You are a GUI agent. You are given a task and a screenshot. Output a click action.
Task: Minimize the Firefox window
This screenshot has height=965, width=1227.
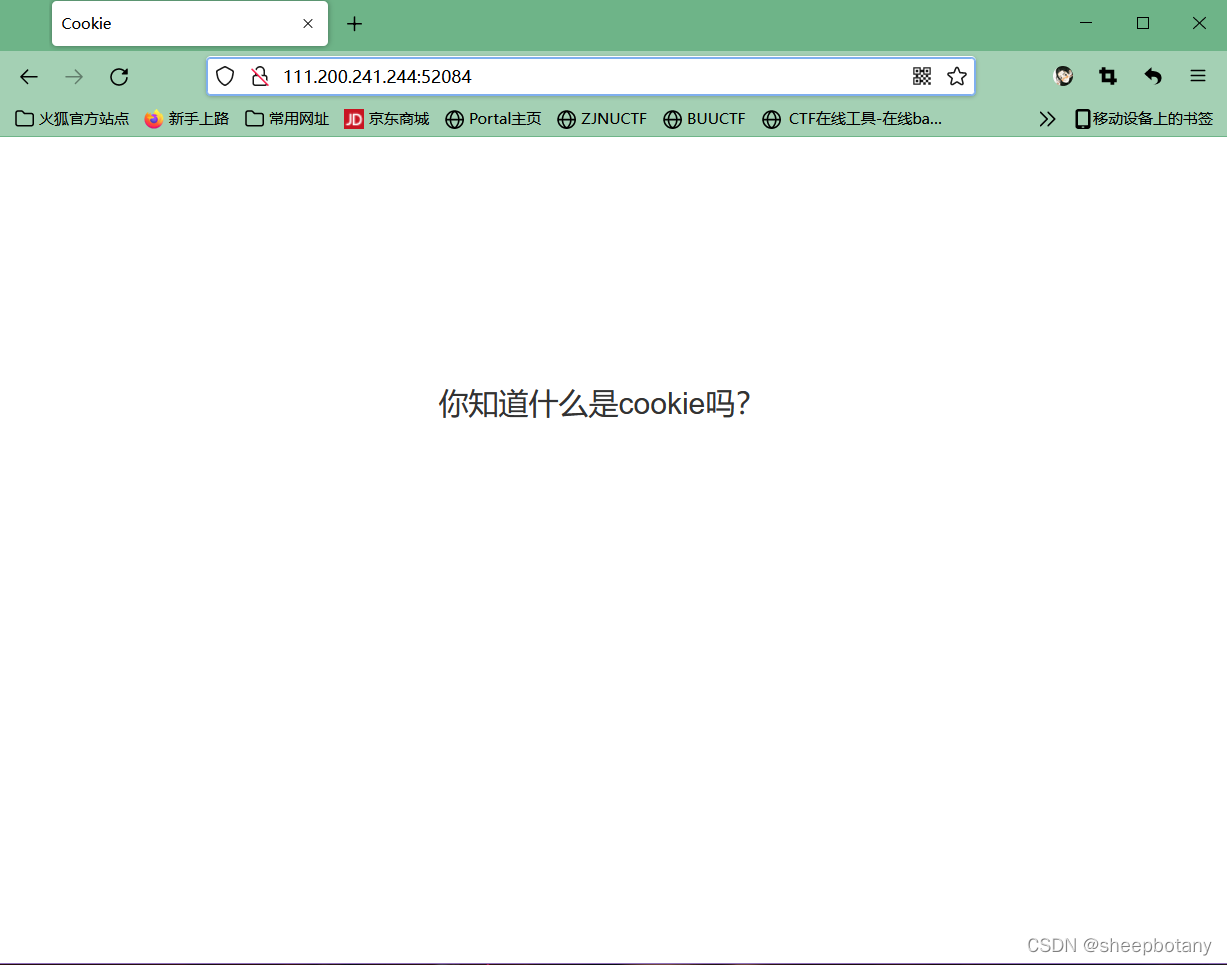1086,23
